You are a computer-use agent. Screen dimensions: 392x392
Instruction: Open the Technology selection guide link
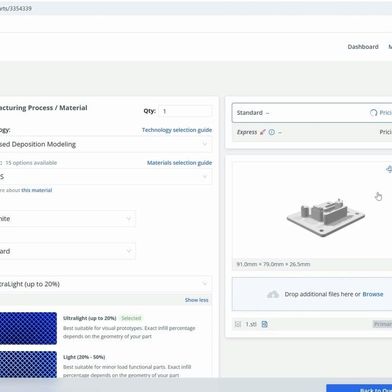[x=177, y=130]
